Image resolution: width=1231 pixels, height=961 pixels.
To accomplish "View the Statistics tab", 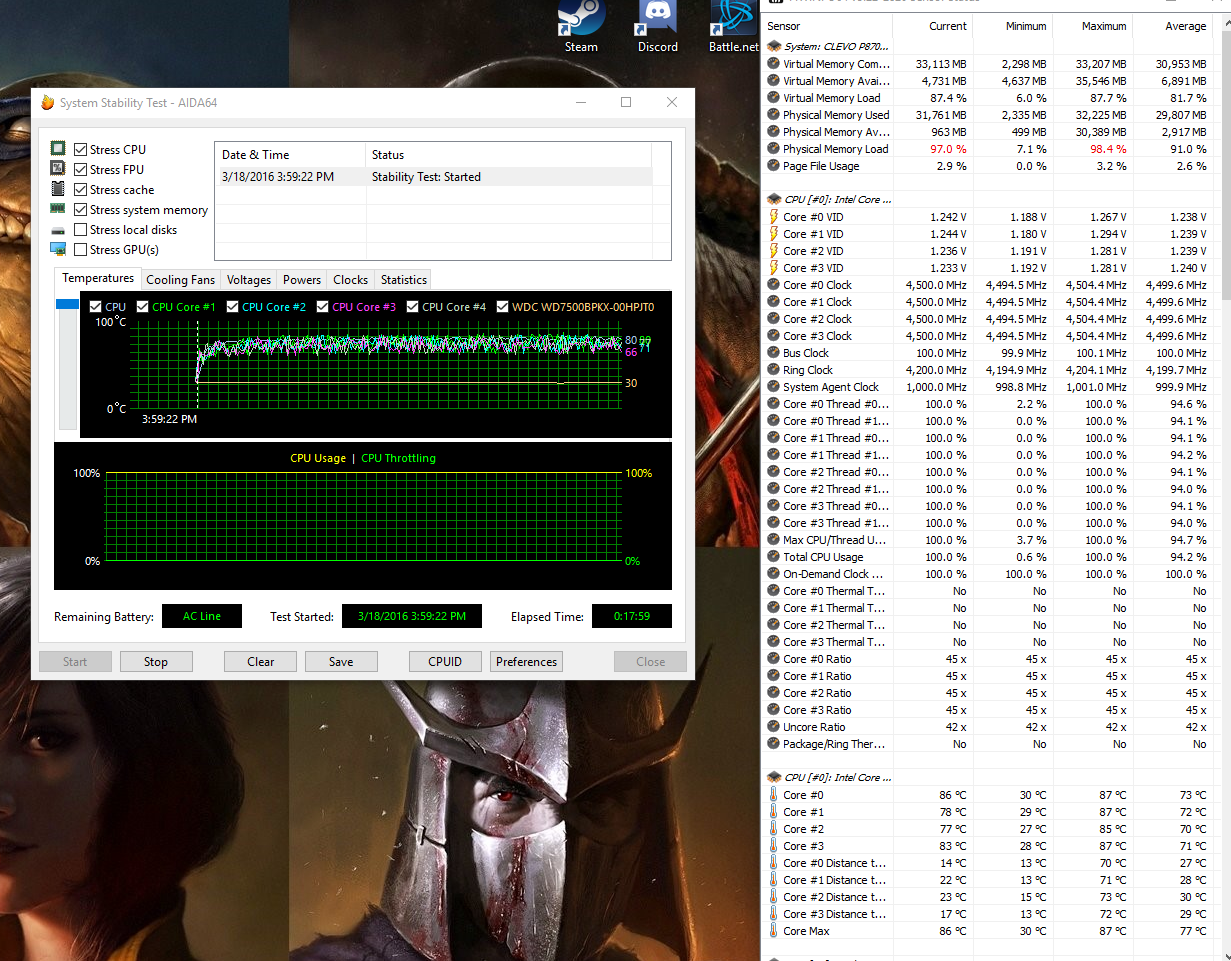I will 404,280.
